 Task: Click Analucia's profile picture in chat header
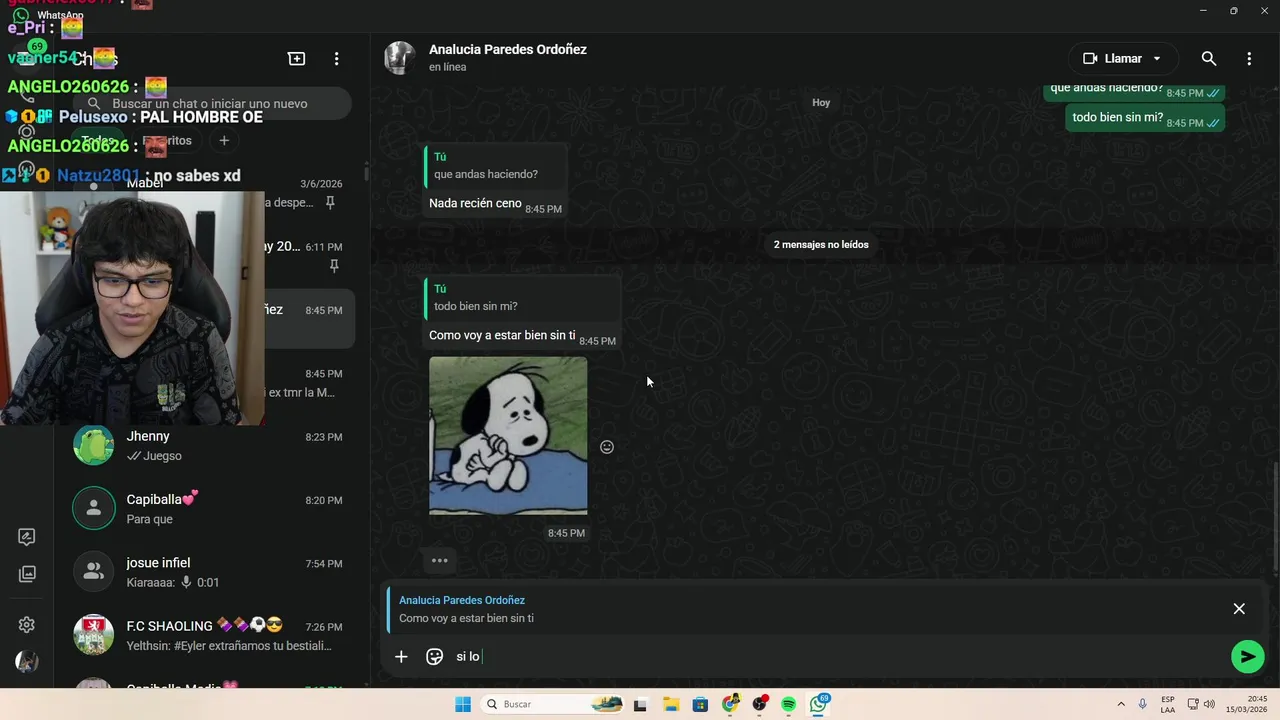click(x=400, y=58)
